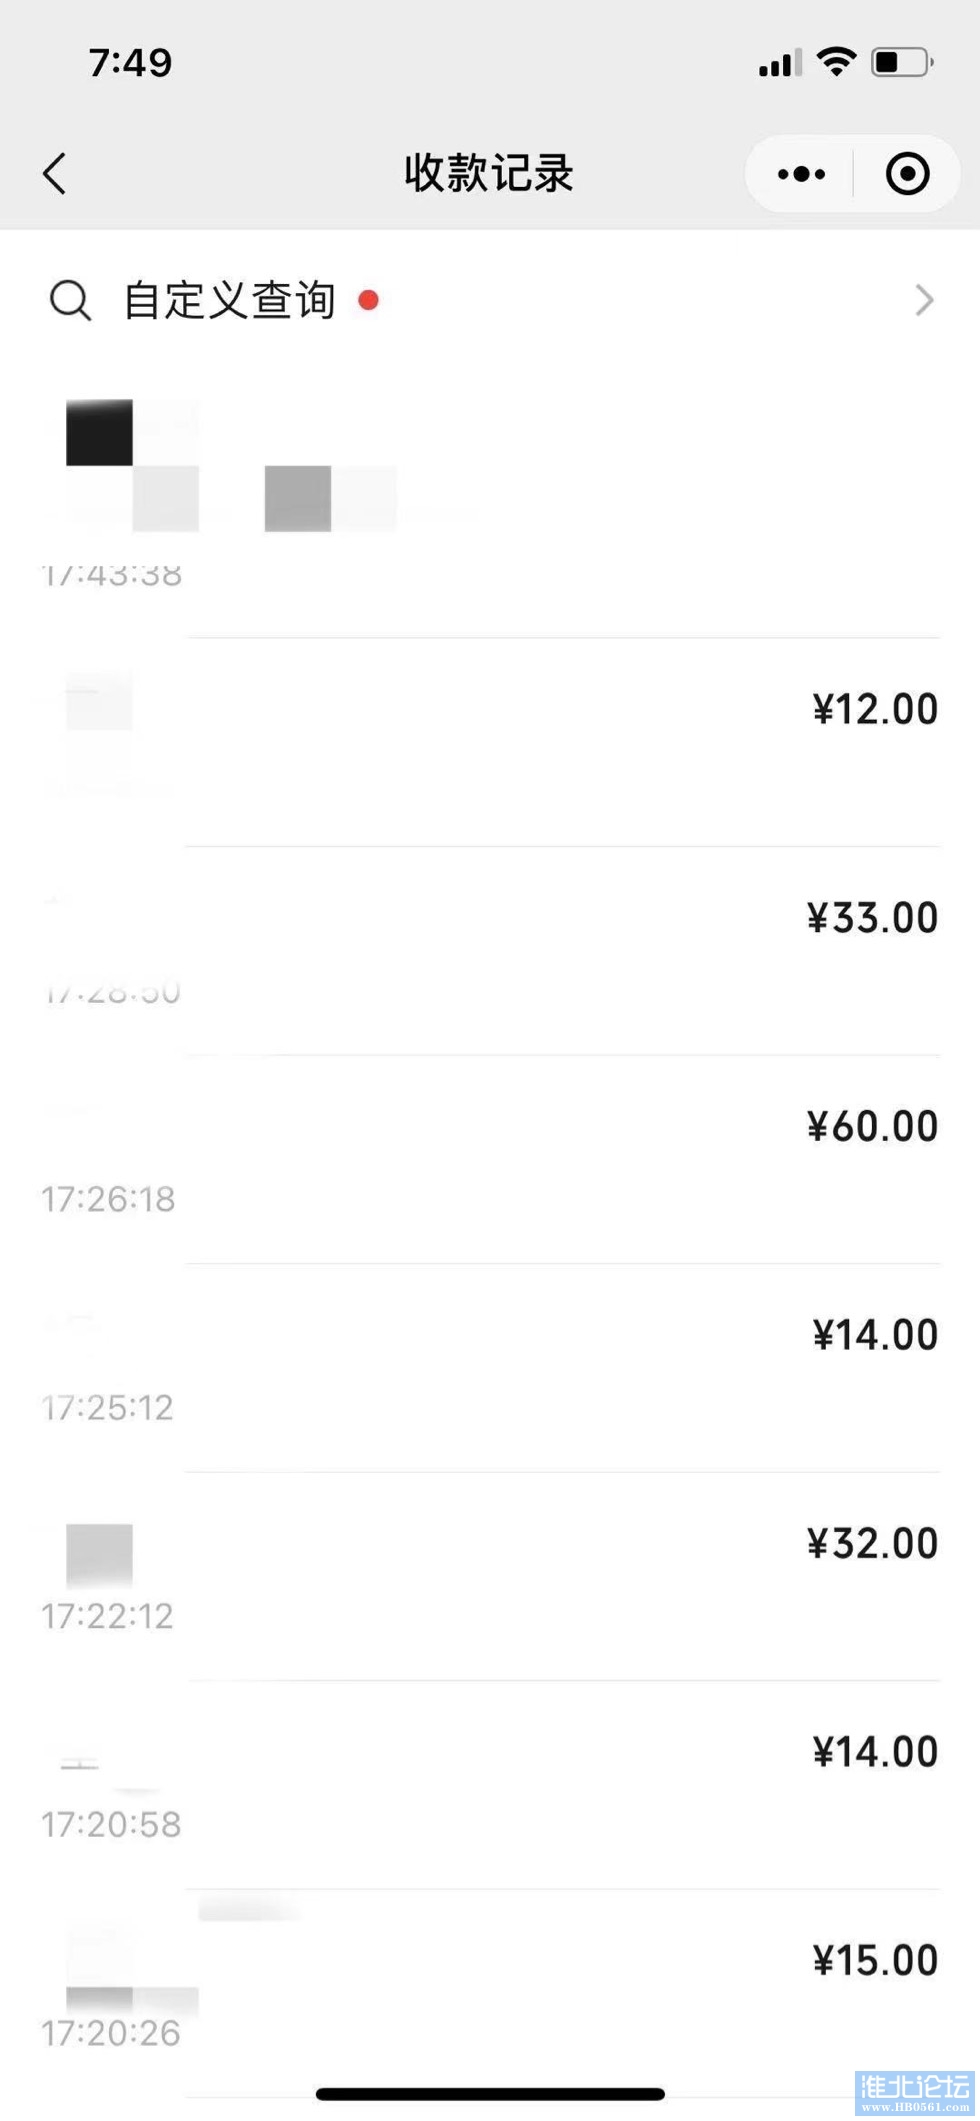
Task: Tap the red notification dot
Action: [x=368, y=300]
